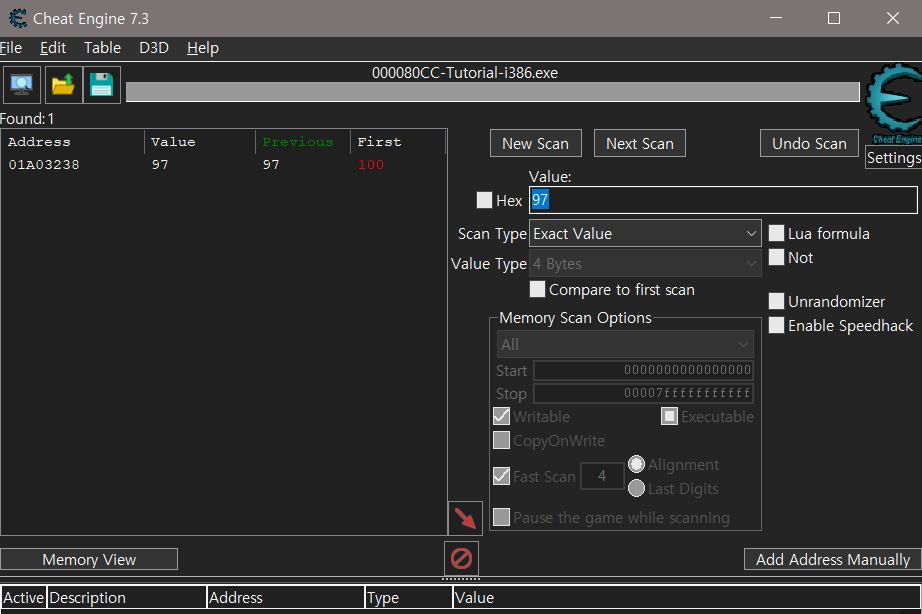Expand the memory region All dropdown
922x614 pixels.
pos(624,345)
